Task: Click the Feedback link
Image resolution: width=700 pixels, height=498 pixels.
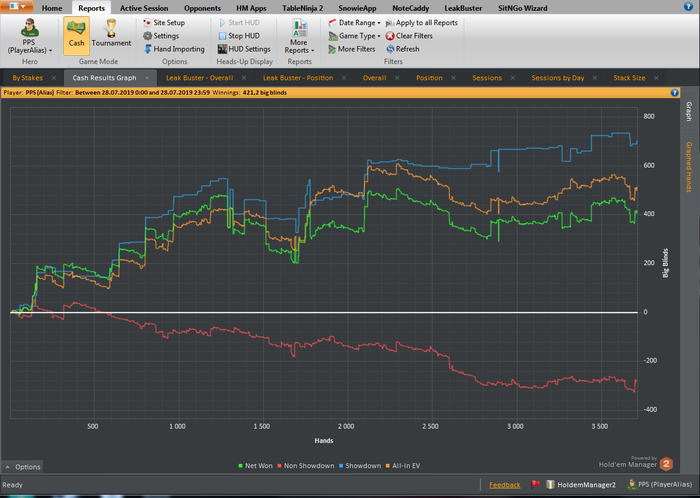Action: click(x=504, y=485)
